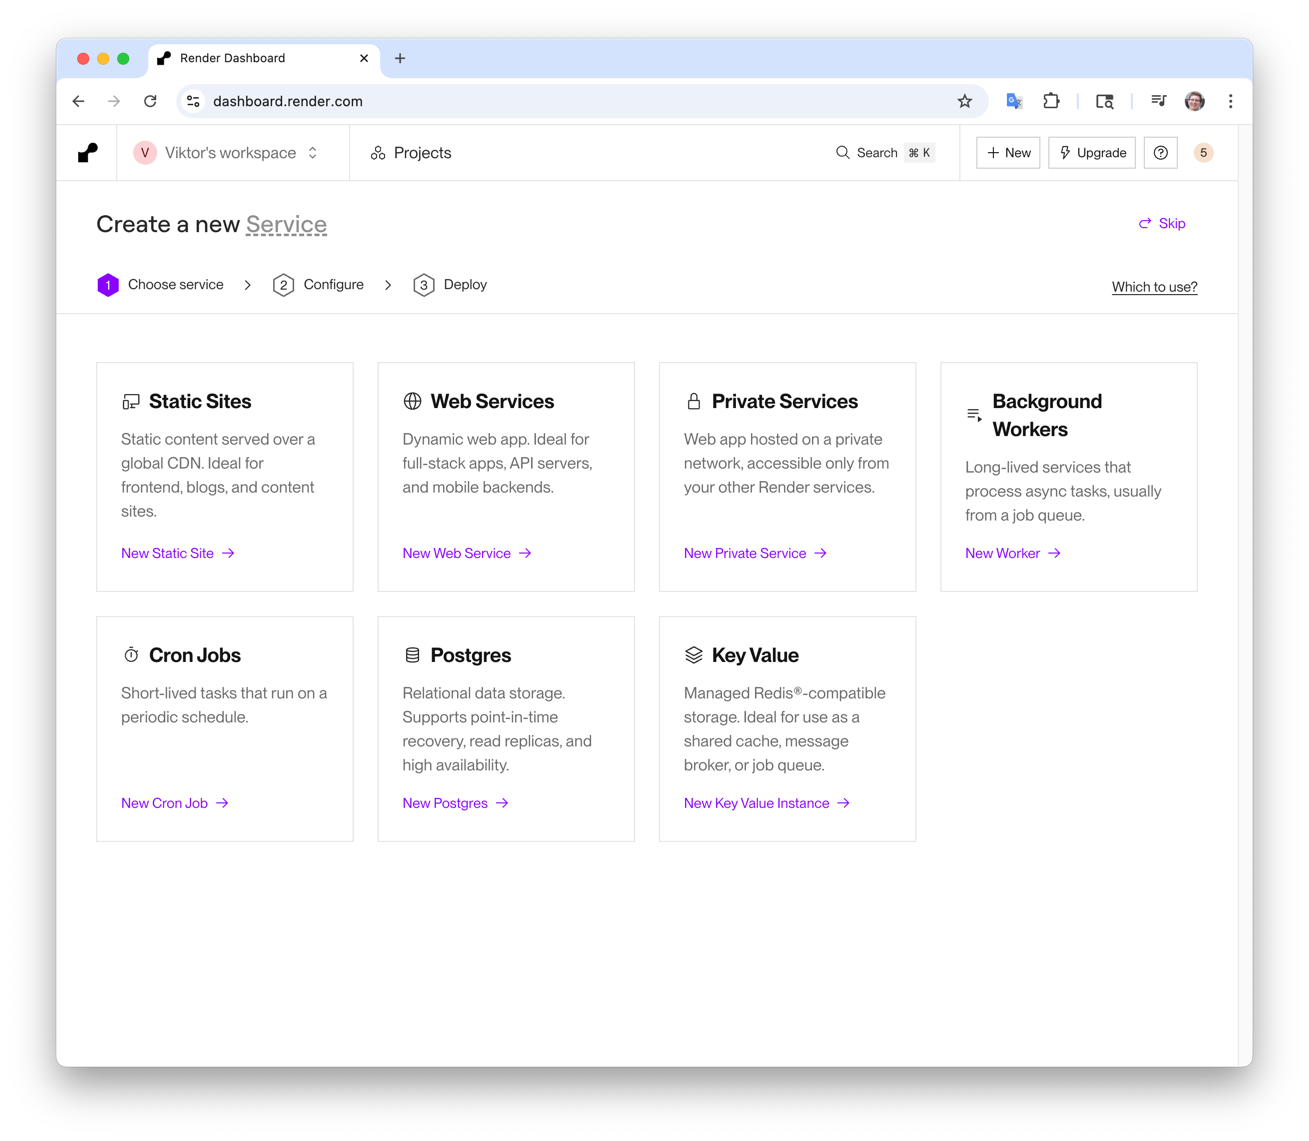
Task: Reload the page with refresh icon
Action: 150,101
